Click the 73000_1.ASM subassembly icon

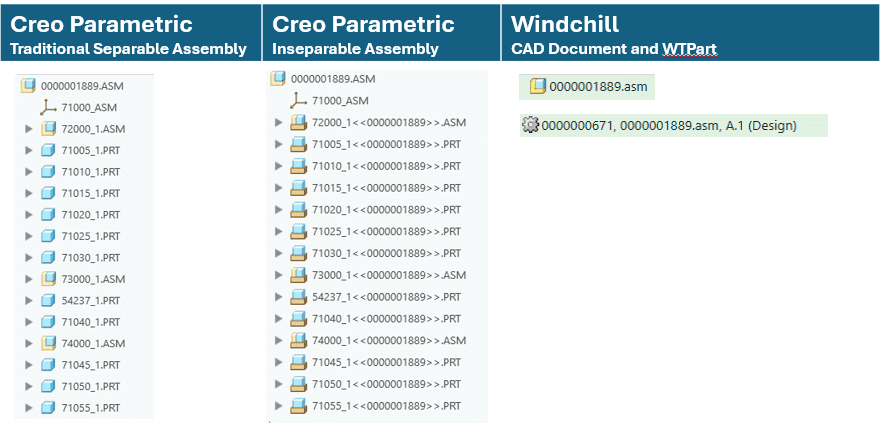48,279
